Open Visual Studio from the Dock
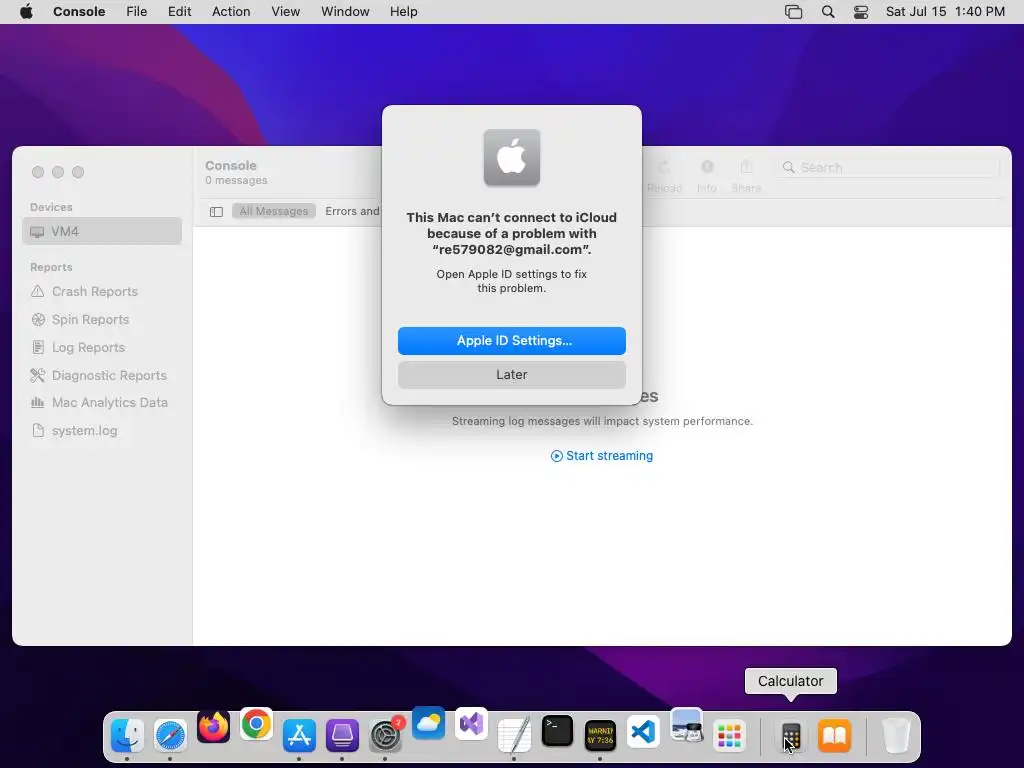 [x=472, y=724]
